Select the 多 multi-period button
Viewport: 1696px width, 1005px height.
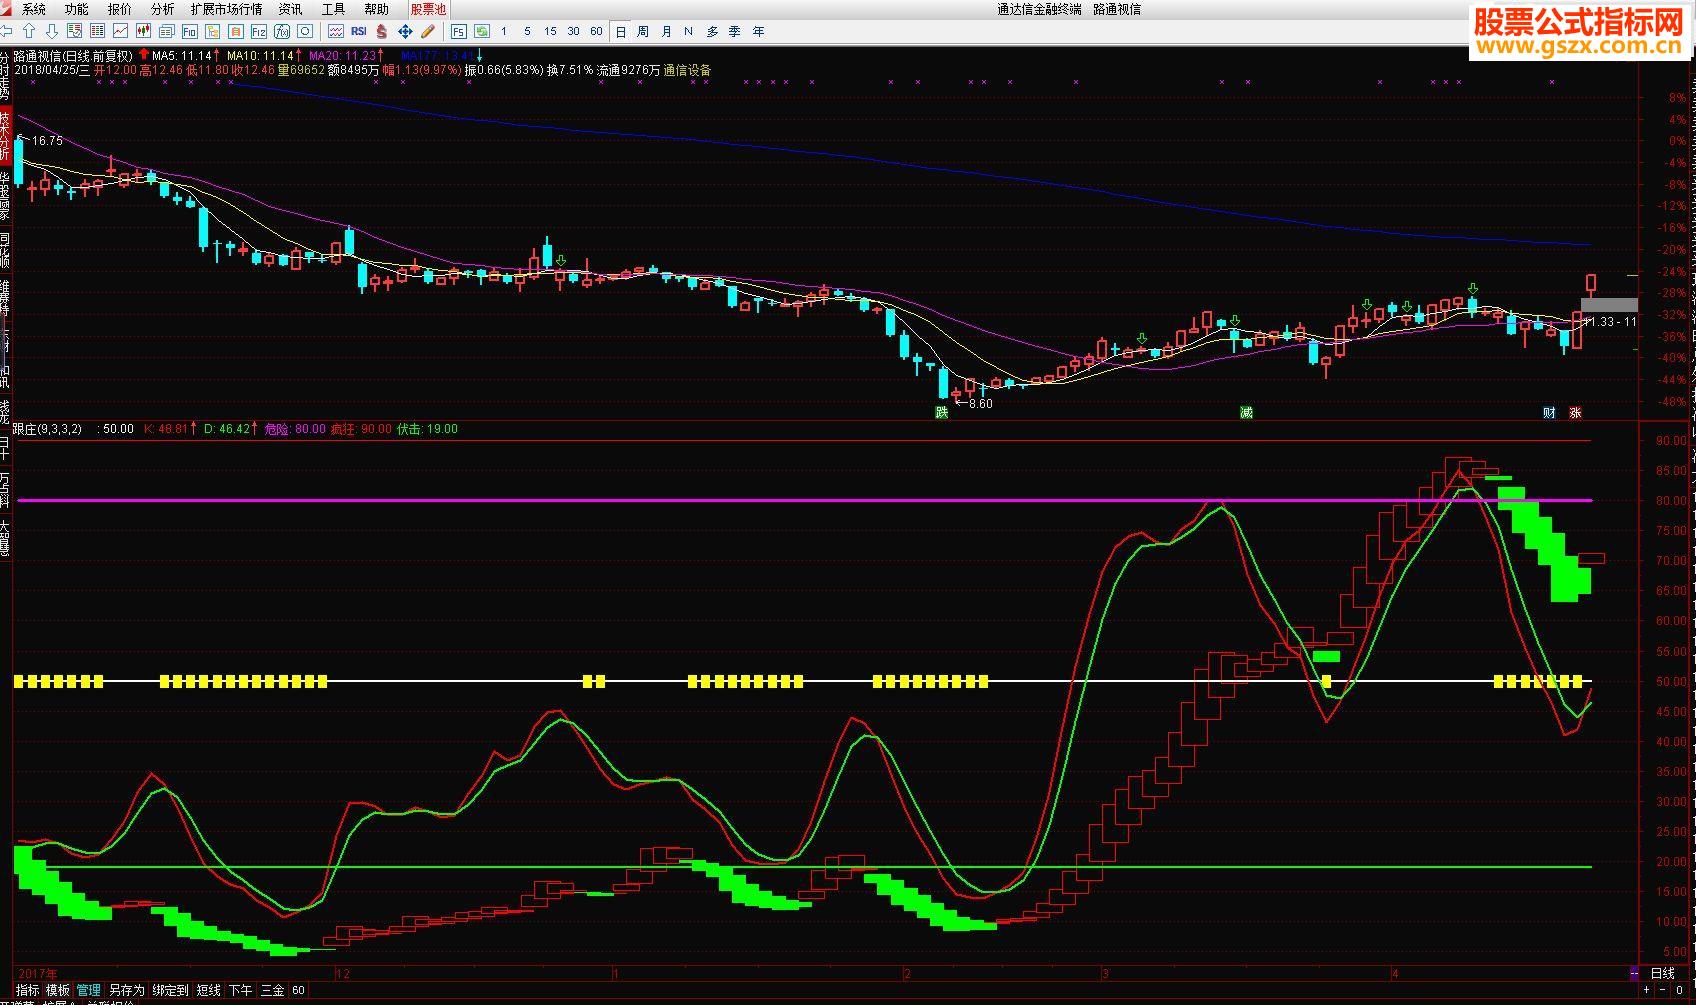(712, 31)
